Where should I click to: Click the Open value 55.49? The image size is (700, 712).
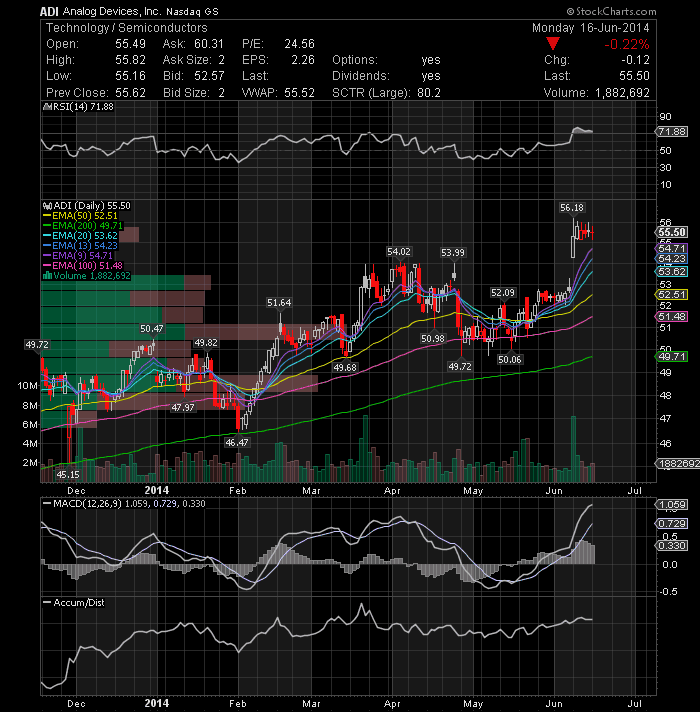coord(130,44)
